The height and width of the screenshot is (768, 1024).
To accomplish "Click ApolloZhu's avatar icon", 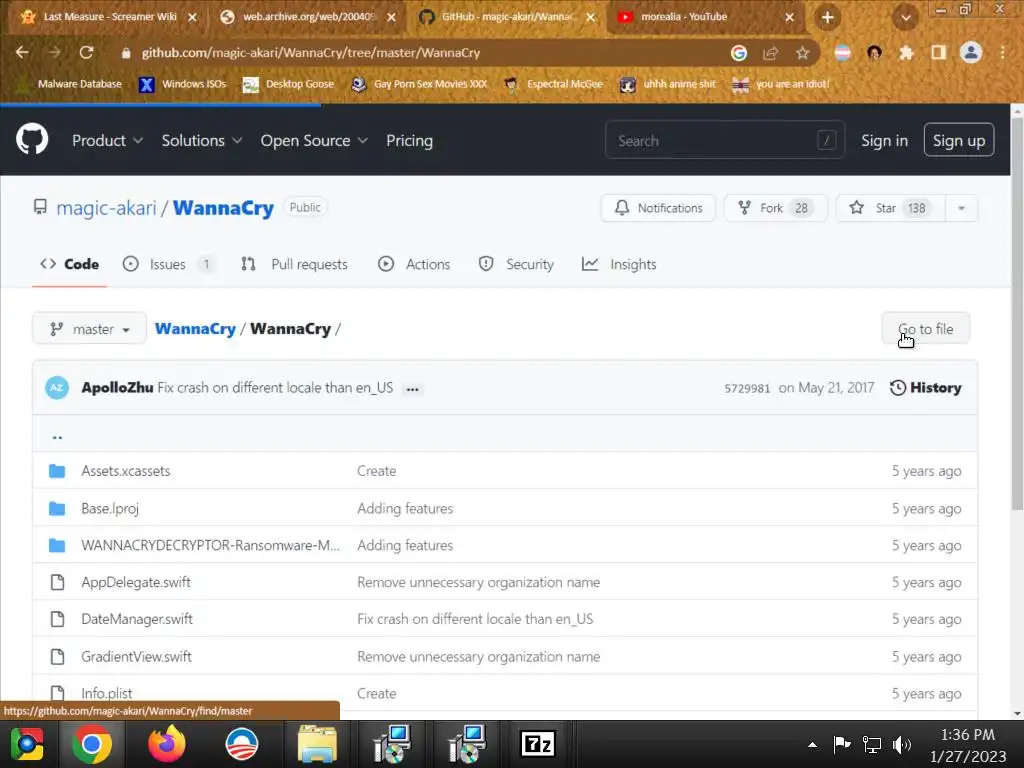I will pos(57,387).
